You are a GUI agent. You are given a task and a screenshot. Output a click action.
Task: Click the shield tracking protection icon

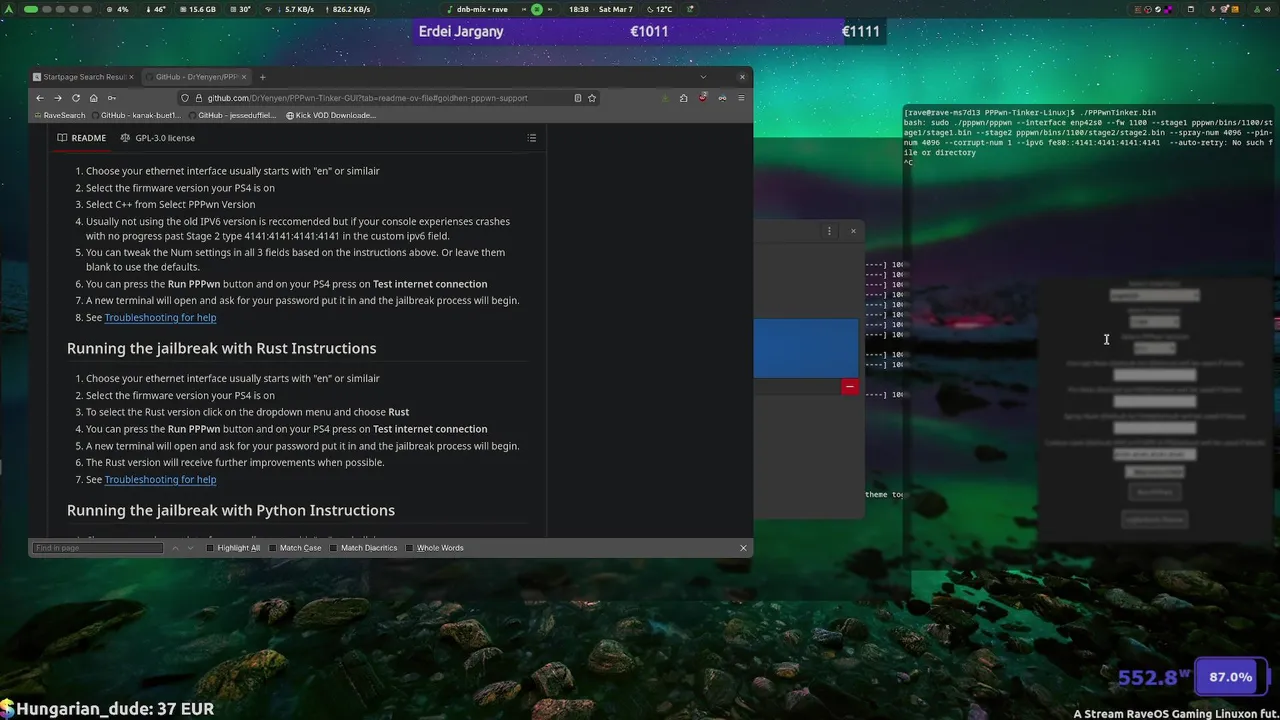pos(185,98)
